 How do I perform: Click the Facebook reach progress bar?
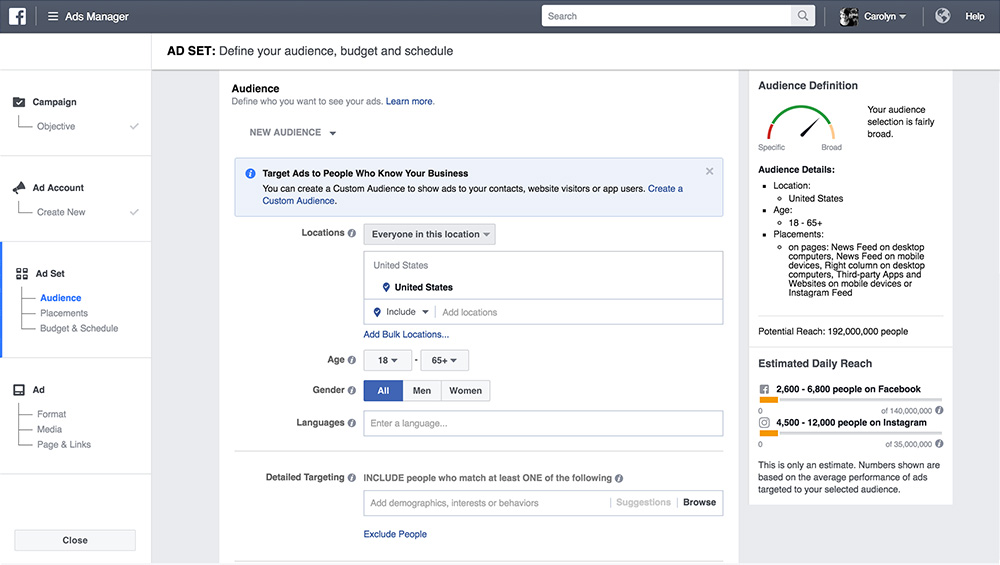click(850, 400)
